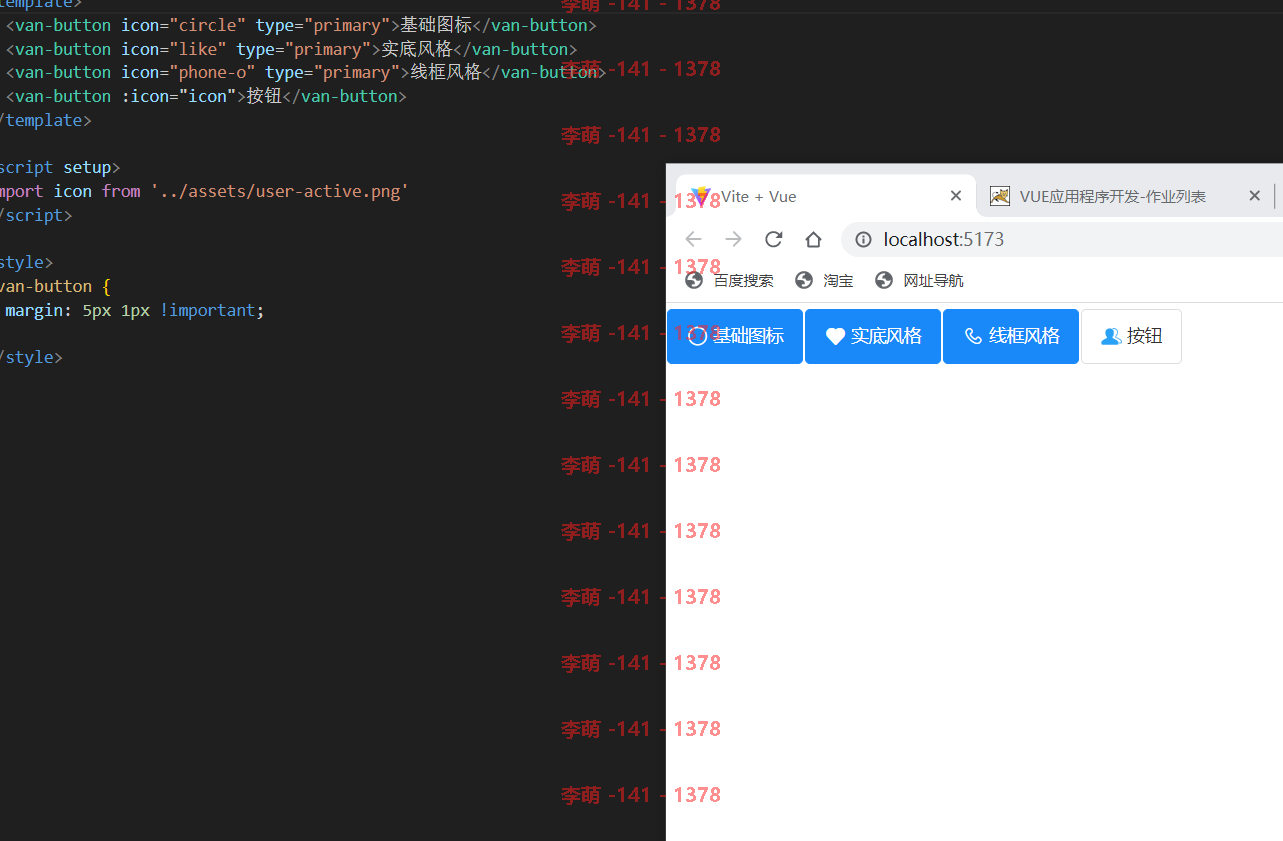This screenshot has height=841, width=1283.
Task: Click the :icon="icon" attribute in code
Action: tap(179, 96)
